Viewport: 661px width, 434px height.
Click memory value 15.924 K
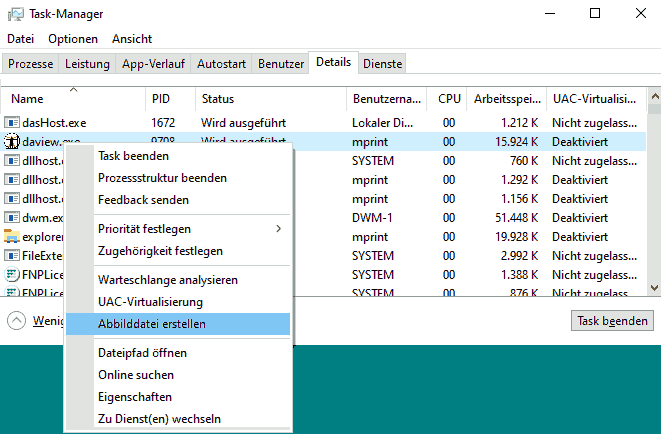pyautogui.click(x=516, y=142)
